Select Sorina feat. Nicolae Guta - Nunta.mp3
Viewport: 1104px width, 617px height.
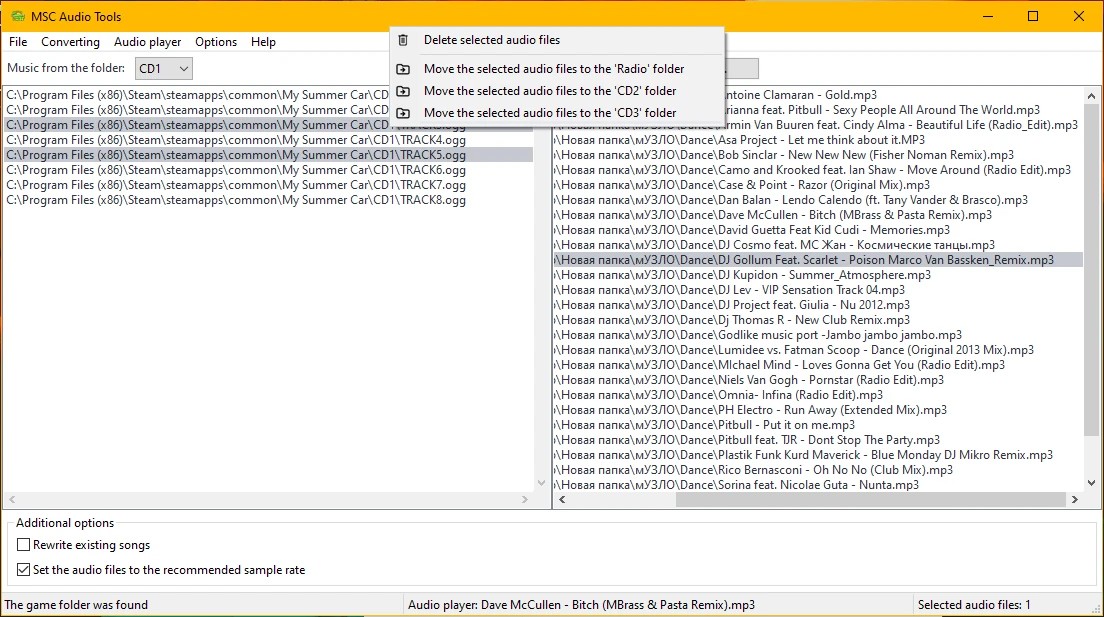pos(818,485)
